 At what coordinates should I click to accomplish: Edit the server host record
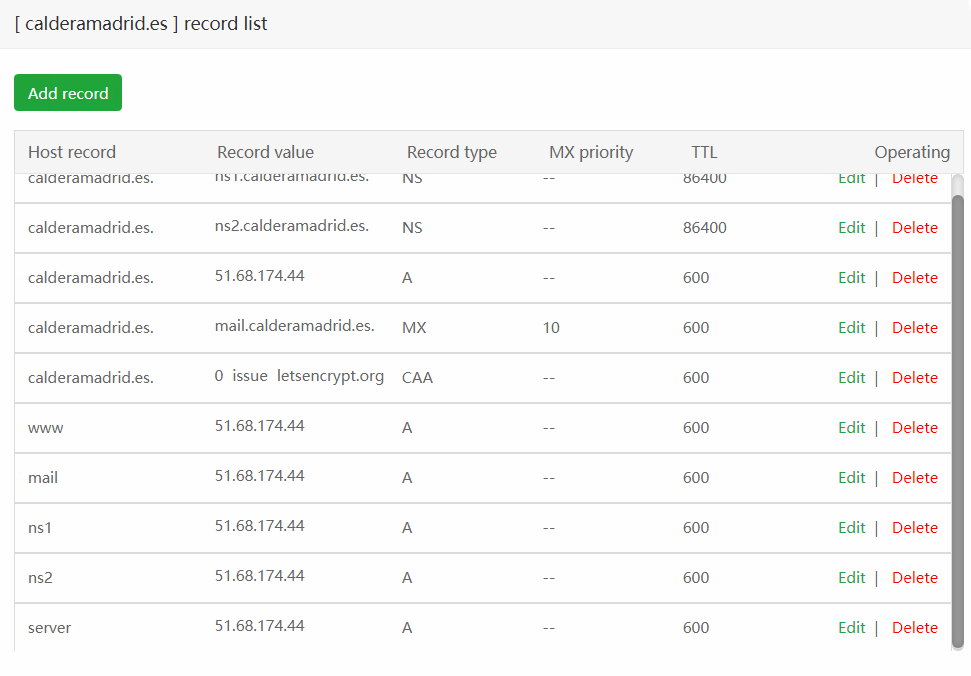coord(851,628)
